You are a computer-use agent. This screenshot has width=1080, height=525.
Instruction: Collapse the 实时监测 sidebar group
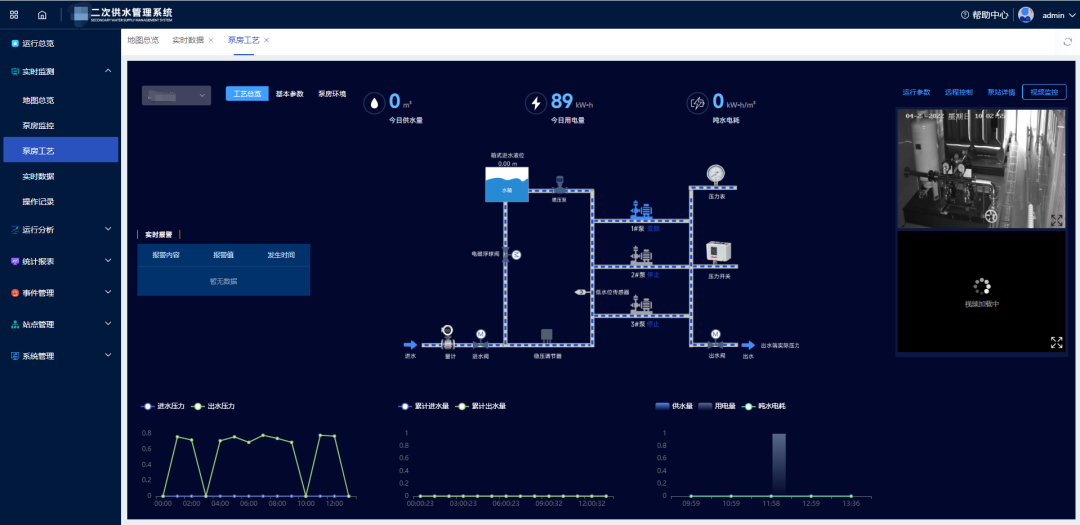pyautogui.click(x=61, y=71)
